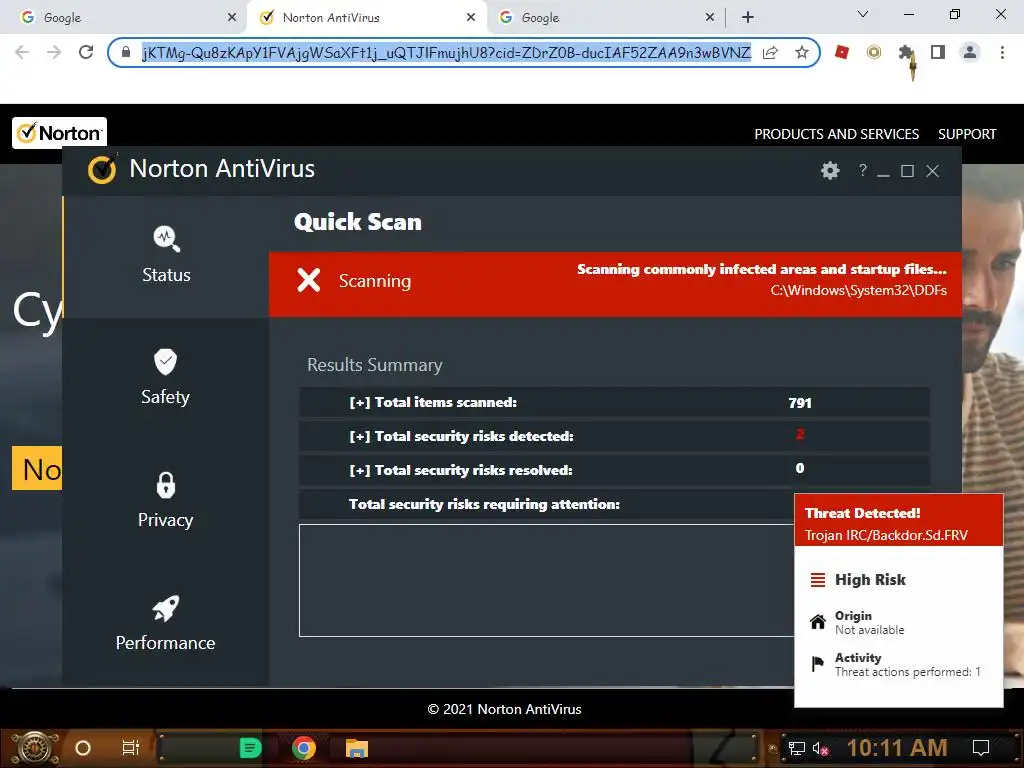Image resolution: width=1024 pixels, height=768 pixels.
Task: Open Task View on the taskbar
Action: point(131,748)
